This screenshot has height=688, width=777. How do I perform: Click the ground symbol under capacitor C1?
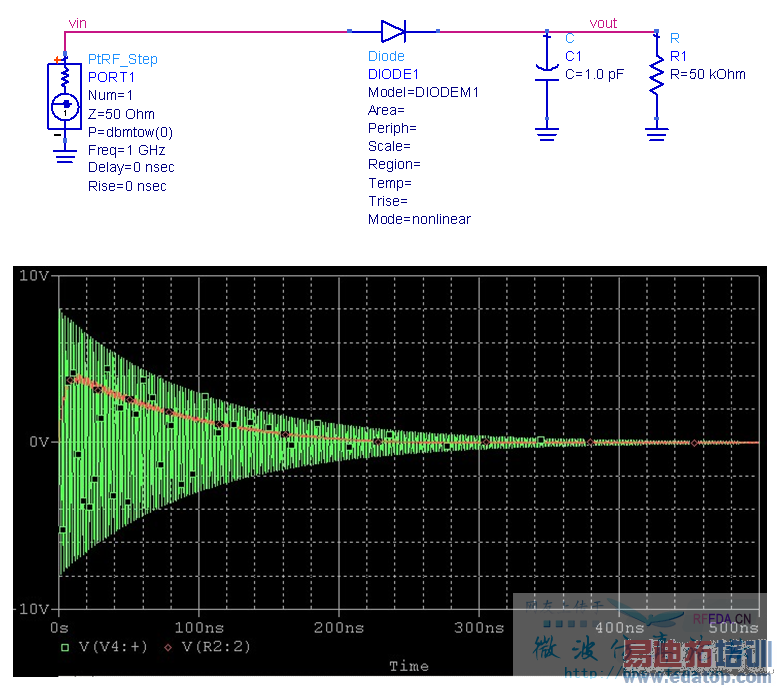point(547,134)
